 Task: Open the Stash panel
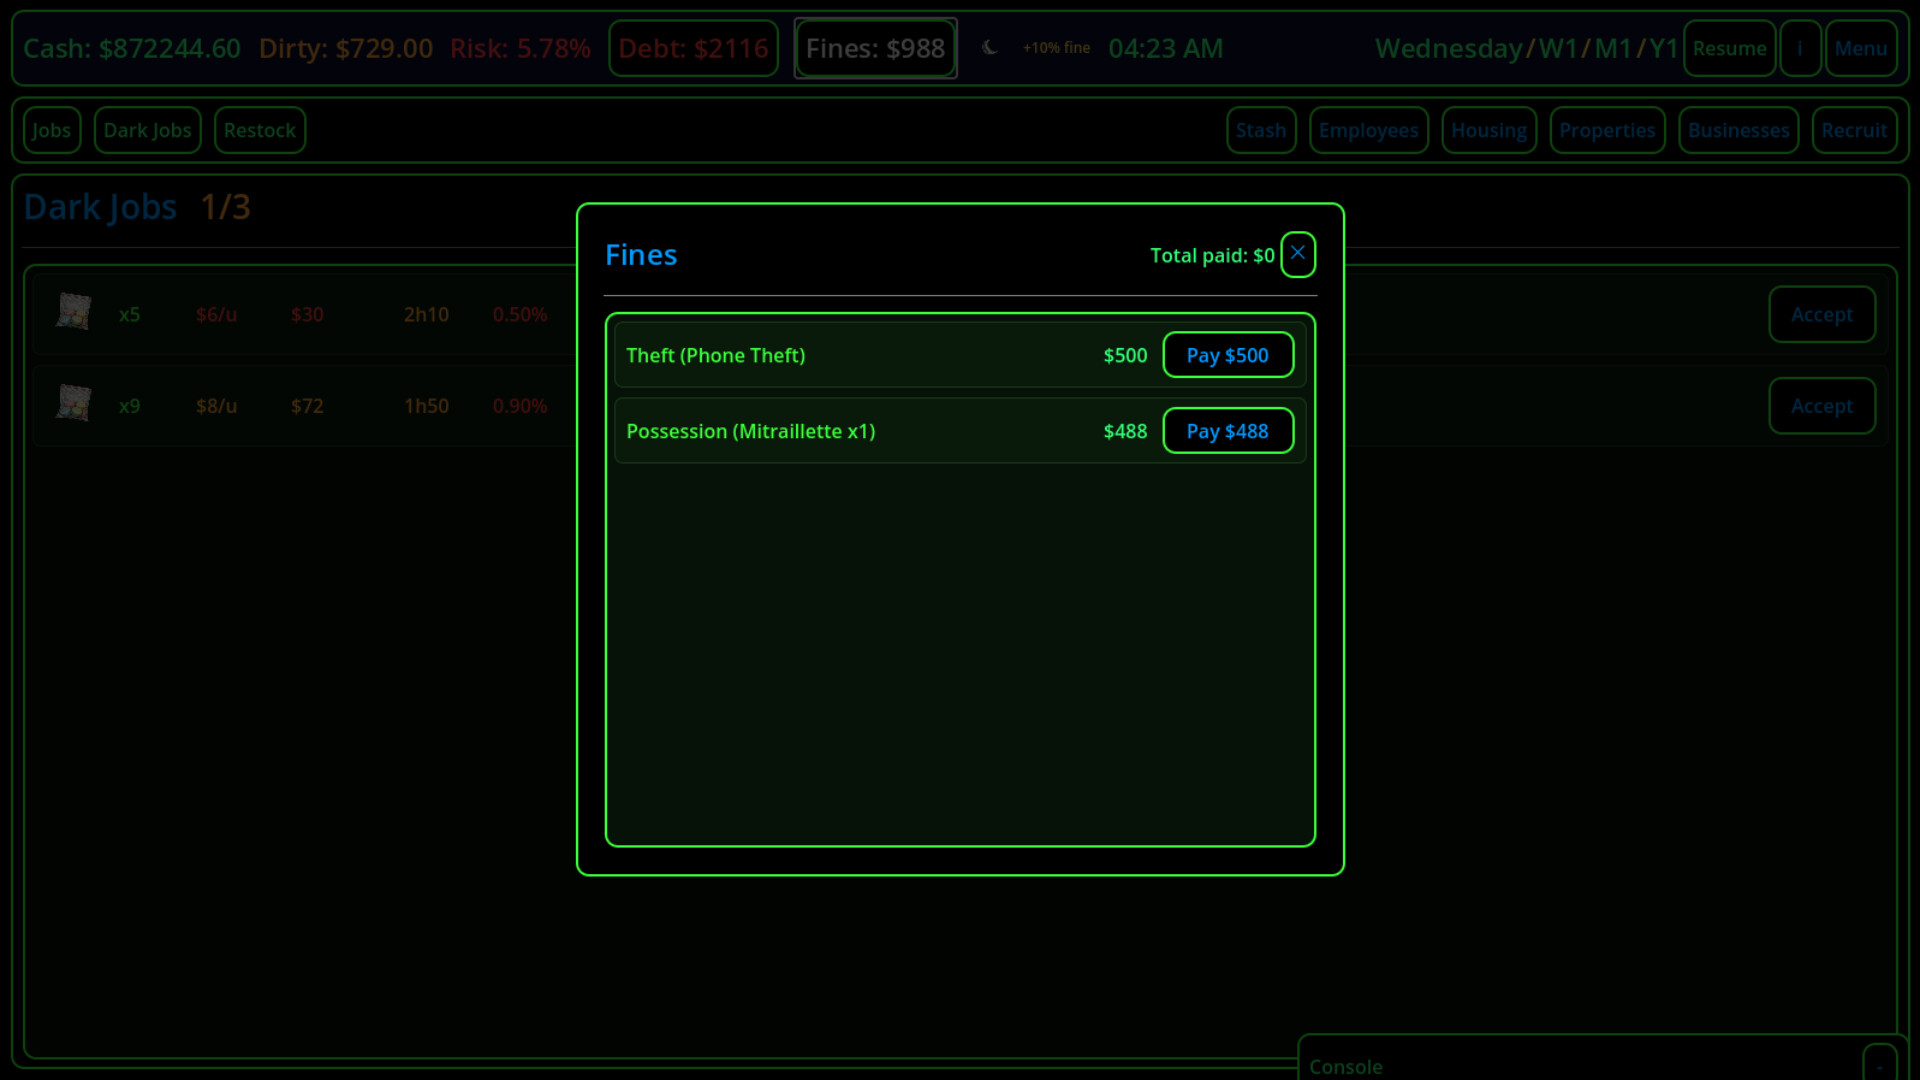[1261, 130]
